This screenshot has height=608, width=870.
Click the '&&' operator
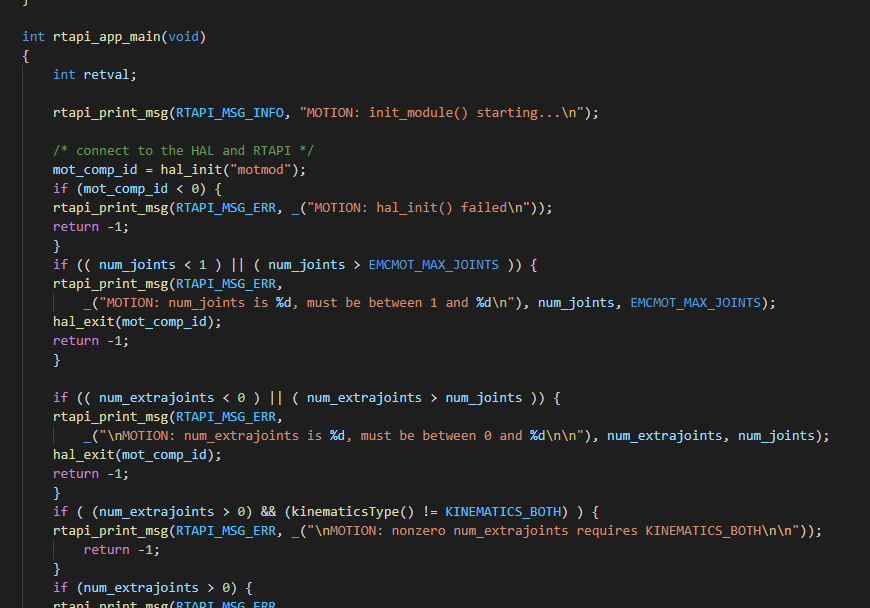(268, 511)
